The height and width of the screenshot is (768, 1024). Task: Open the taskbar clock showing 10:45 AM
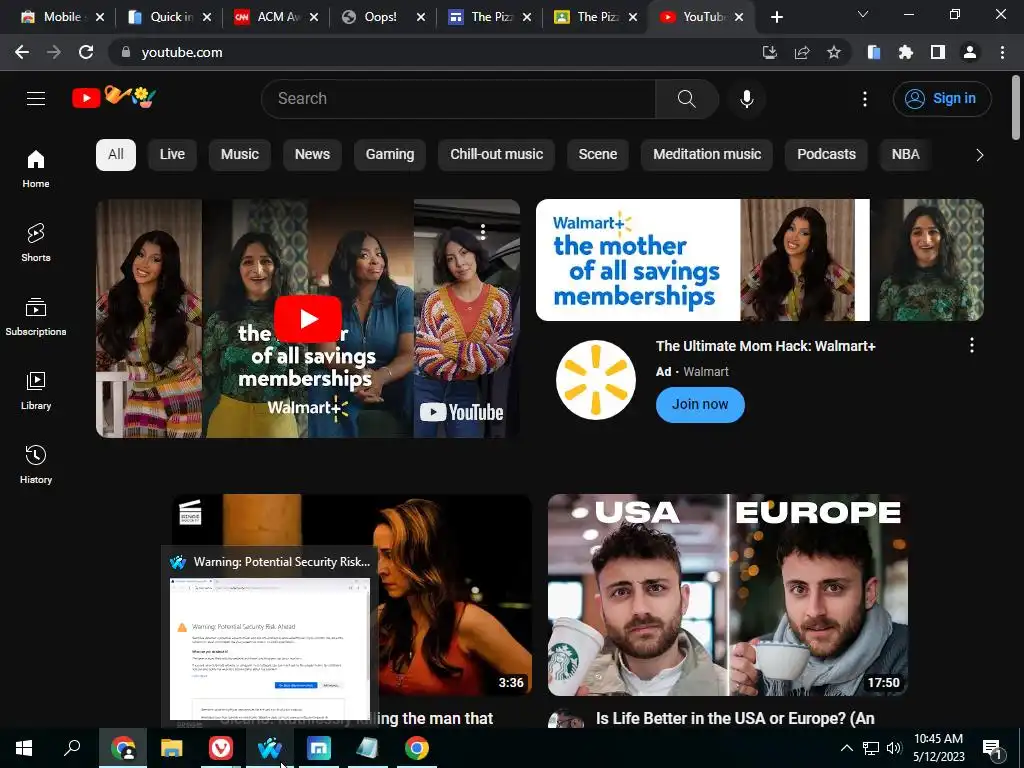[938, 748]
